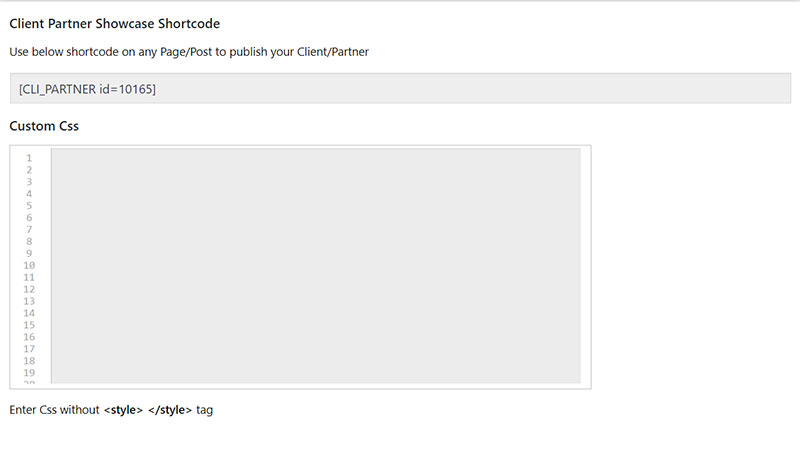Select line number 3 in gutter

pos(29,182)
